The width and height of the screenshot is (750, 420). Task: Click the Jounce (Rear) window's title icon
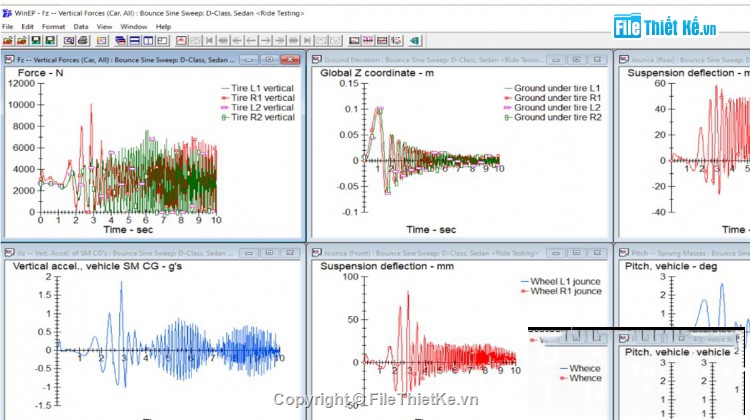click(x=624, y=60)
